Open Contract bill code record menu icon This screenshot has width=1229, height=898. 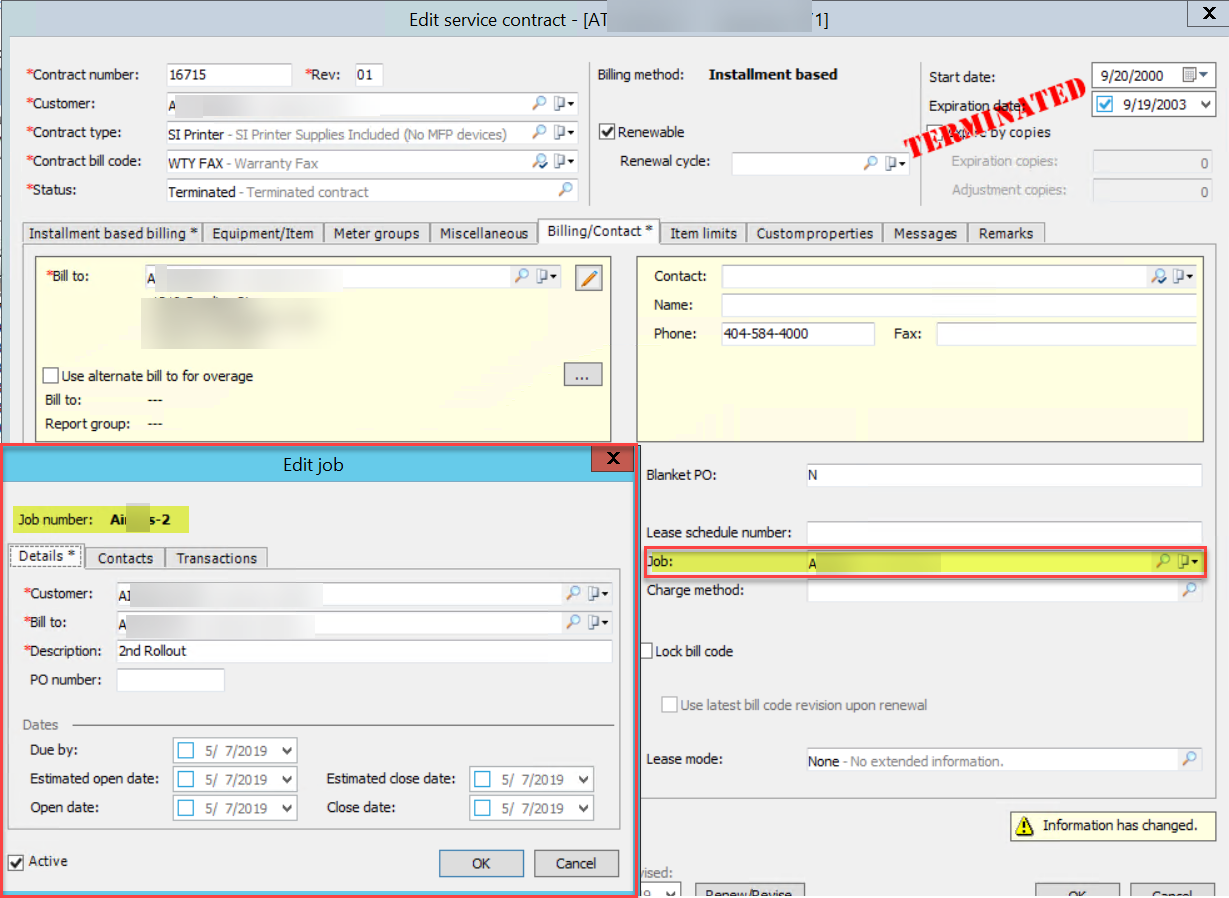click(x=564, y=161)
